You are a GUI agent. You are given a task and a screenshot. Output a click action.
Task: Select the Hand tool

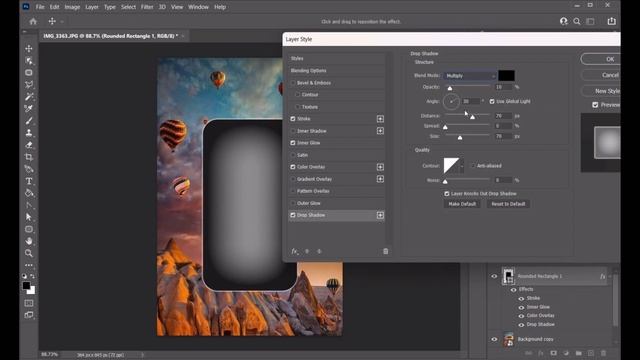[29, 241]
